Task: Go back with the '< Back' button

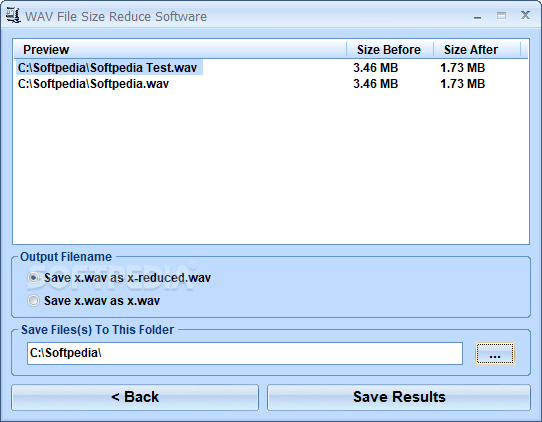Action: pos(135,397)
